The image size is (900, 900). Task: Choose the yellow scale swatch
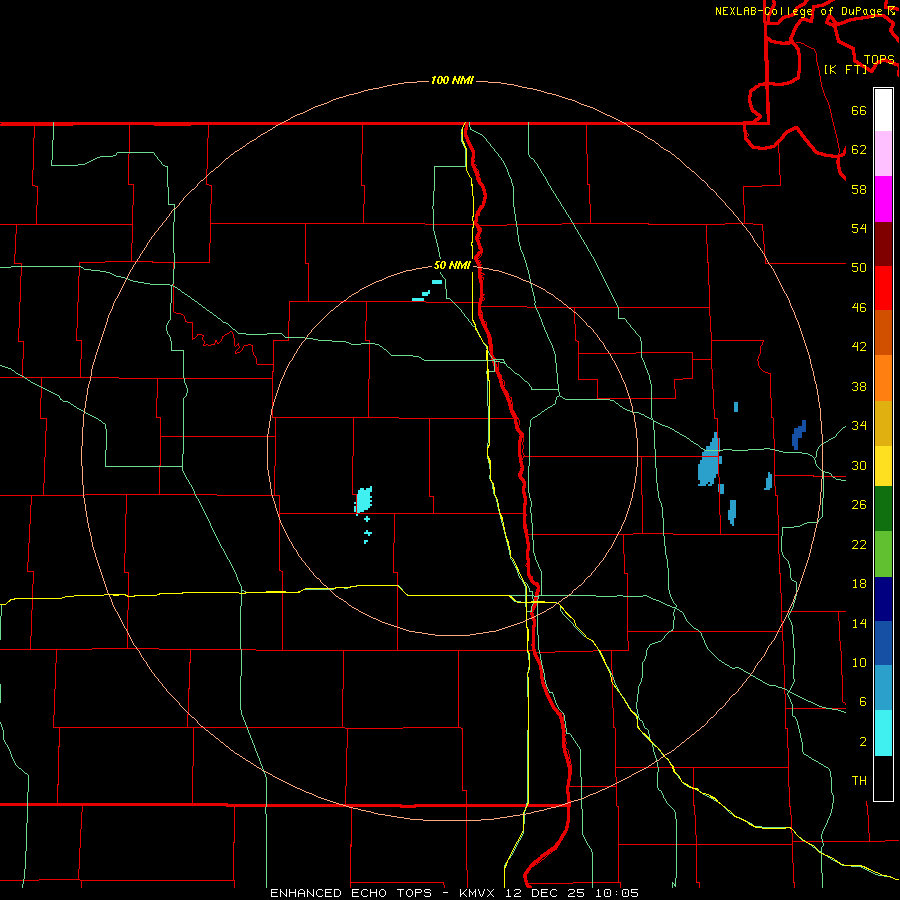coord(883,465)
